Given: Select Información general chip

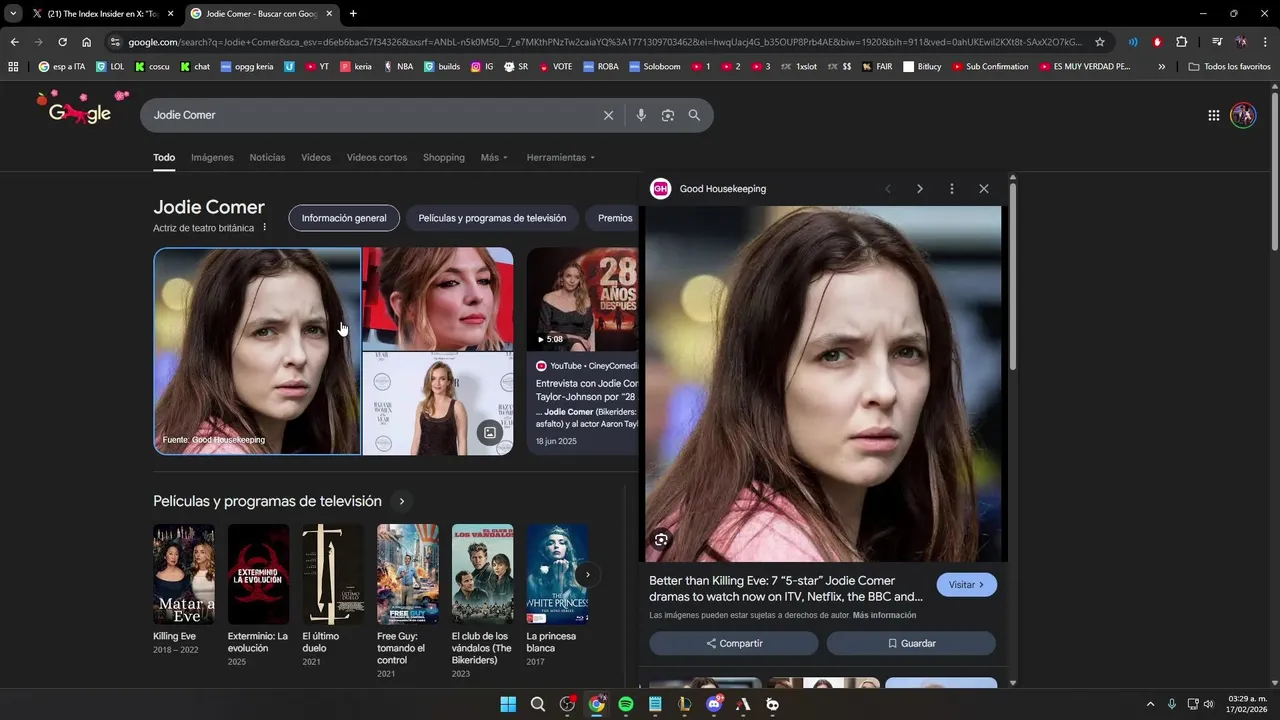Looking at the screenshot, I should click(x=344, y=218).
